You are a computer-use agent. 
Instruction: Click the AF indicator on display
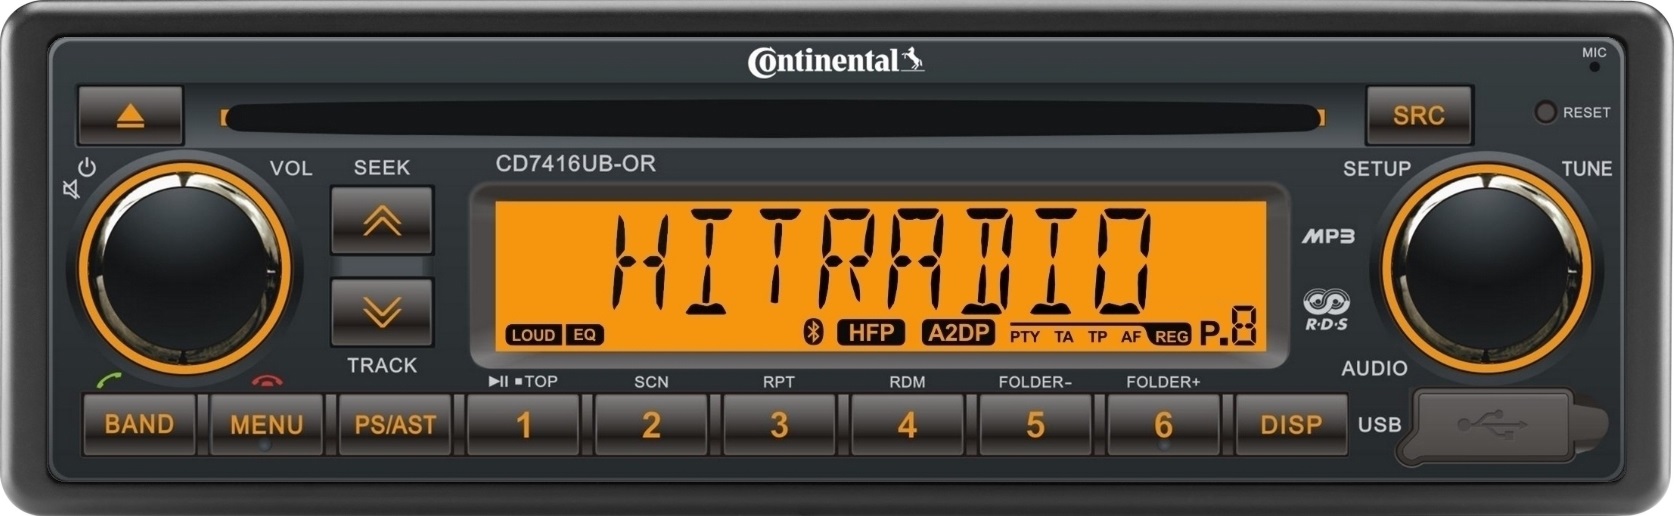point(1130,337)
